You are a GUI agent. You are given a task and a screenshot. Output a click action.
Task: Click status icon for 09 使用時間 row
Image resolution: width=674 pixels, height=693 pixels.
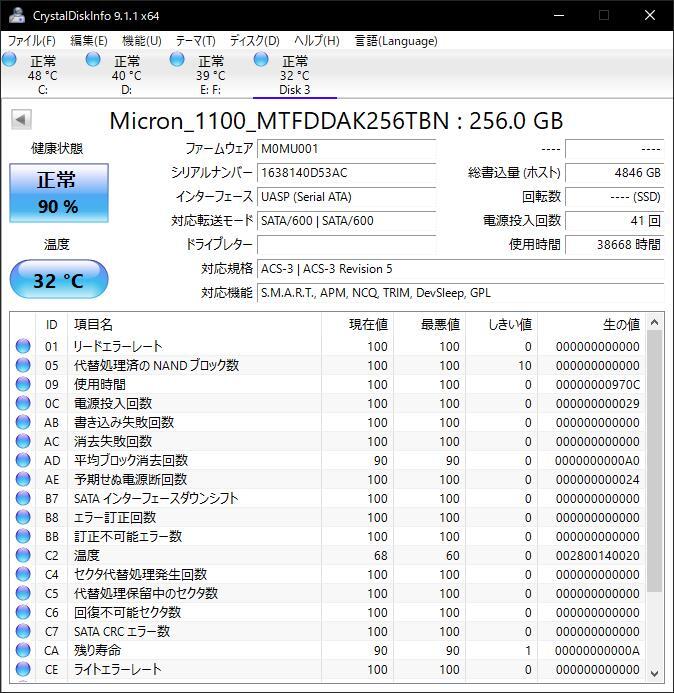[23, 384]
